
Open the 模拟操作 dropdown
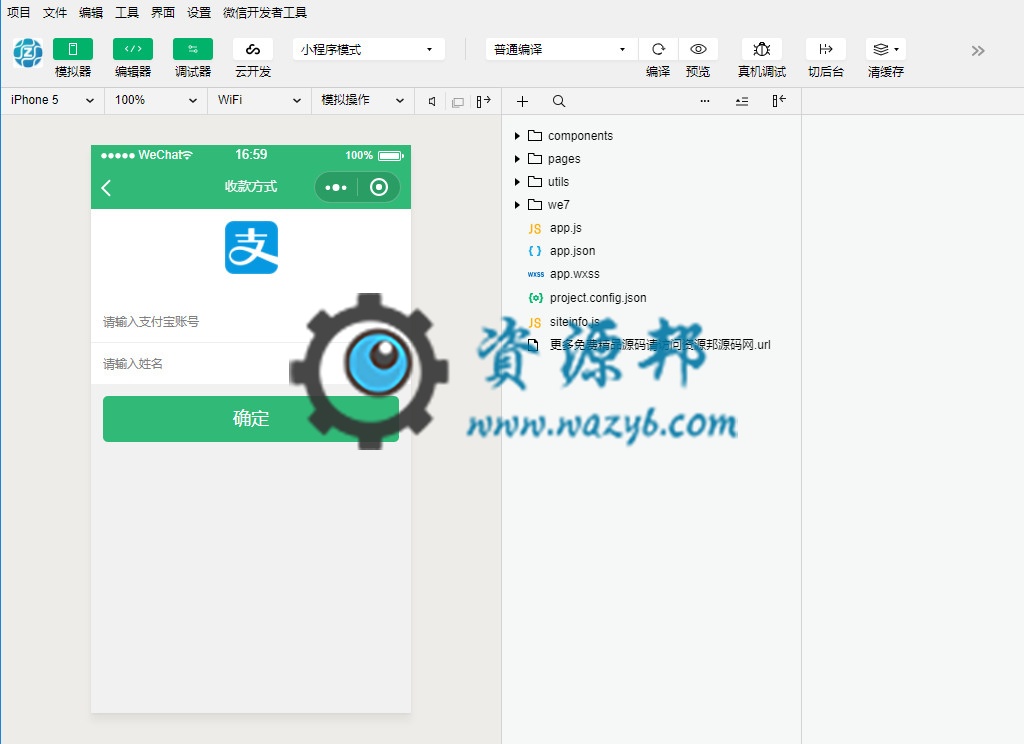pyautogui.click(x=362, y=100)
